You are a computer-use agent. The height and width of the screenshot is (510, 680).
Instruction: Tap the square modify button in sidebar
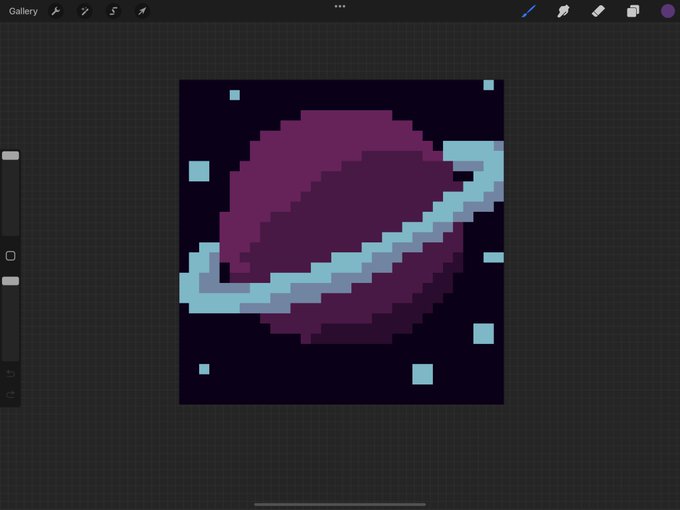[x=10, y=256]
